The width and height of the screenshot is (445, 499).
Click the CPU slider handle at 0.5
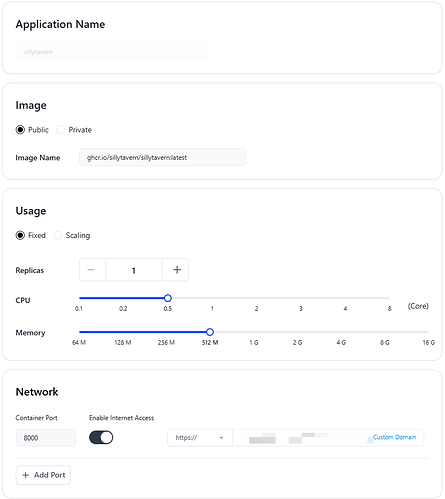[x=168, y=298]
